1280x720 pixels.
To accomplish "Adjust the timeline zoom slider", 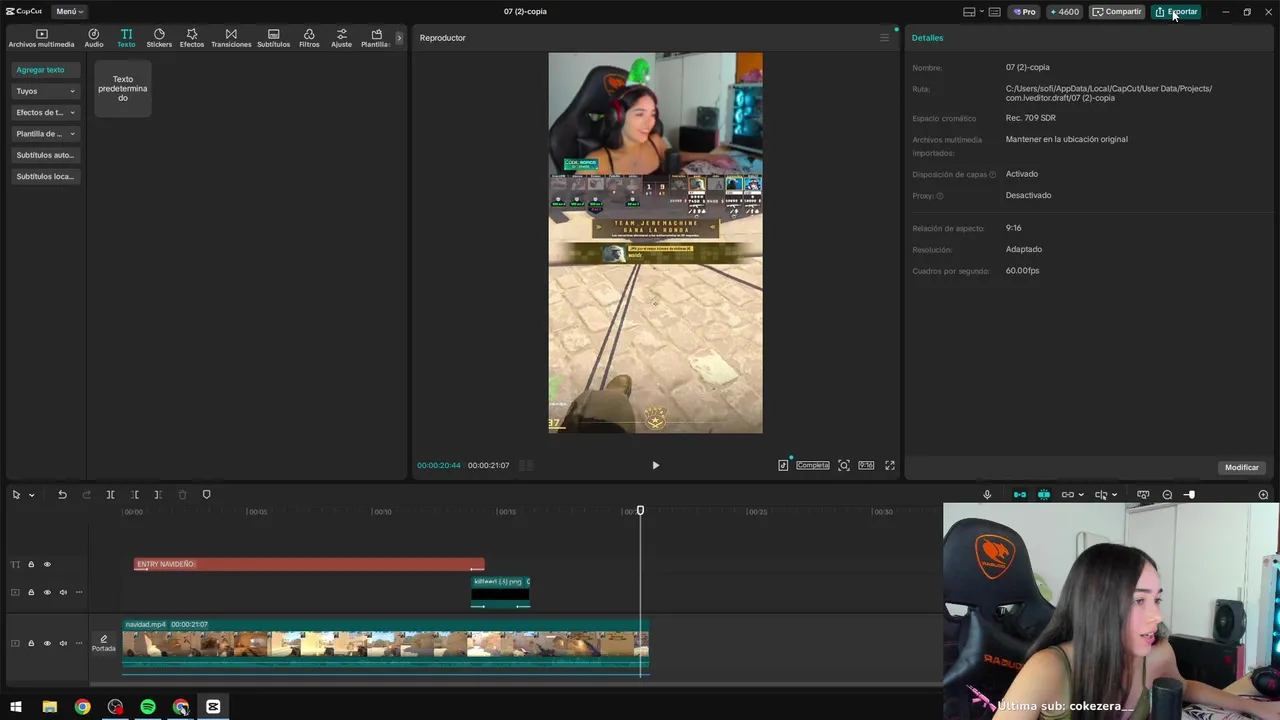I will pyautogui.click(x=1190, y=495).
